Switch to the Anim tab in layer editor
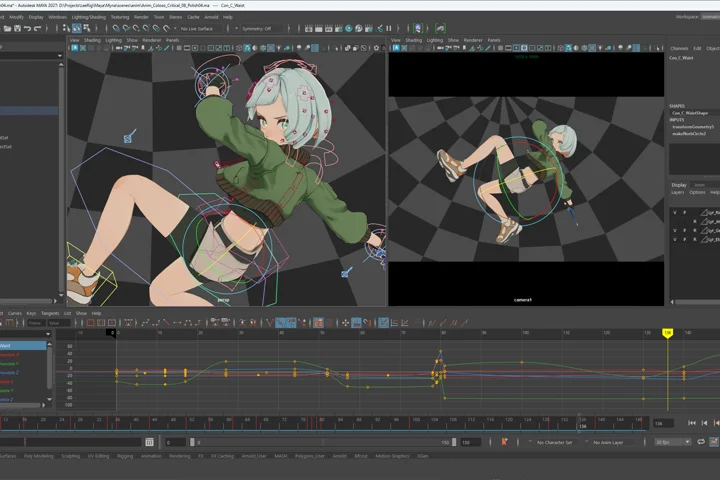Image resolution: width=720 pixels, height=480 pixels. 699,185
